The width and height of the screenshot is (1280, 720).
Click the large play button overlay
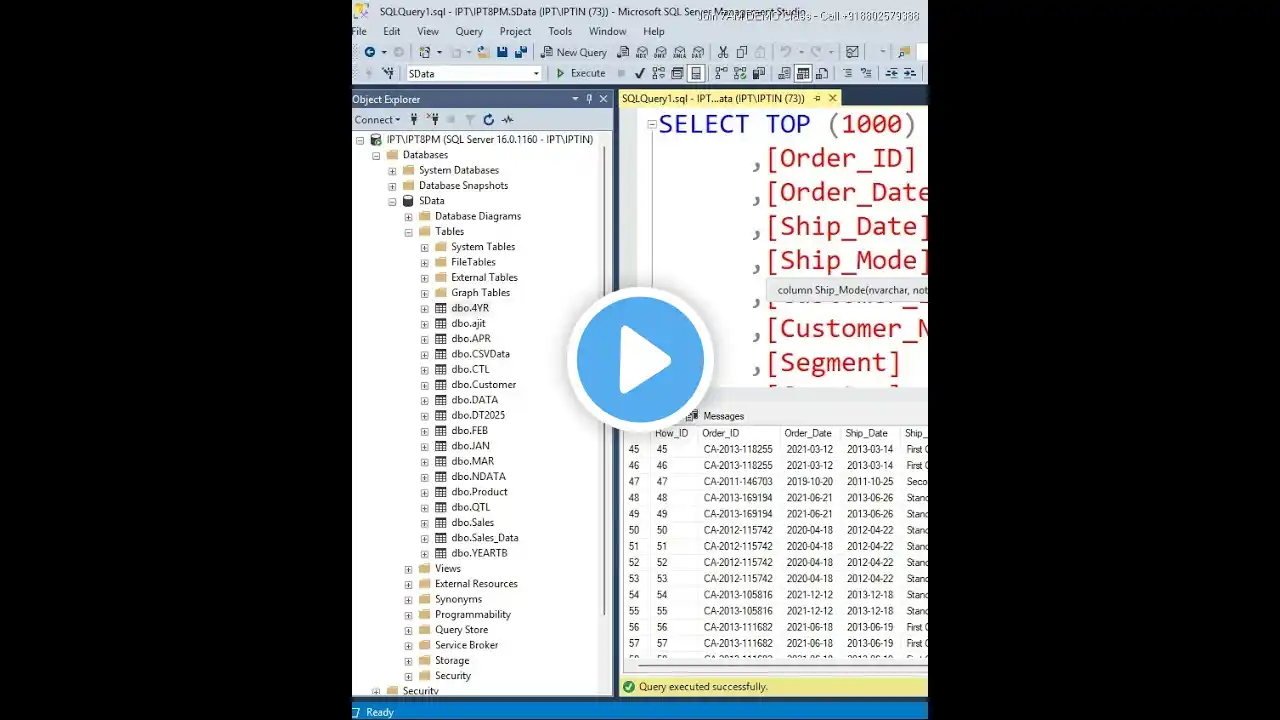(640, 359)
